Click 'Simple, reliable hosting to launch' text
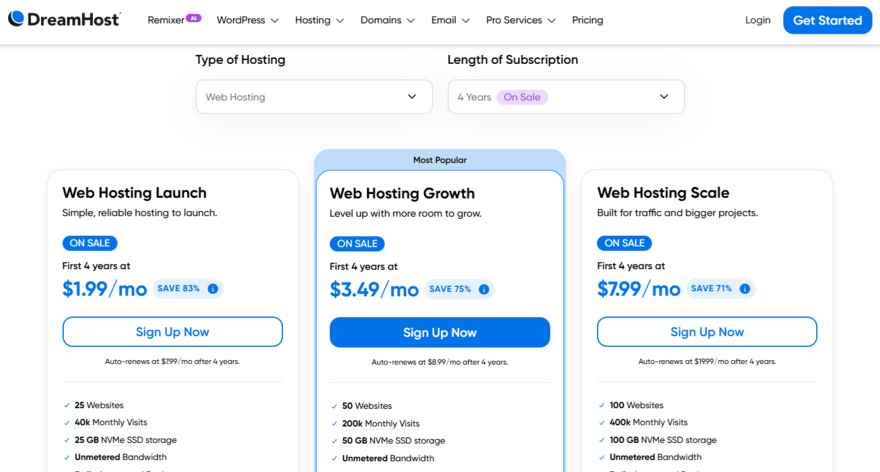Viewport: 880px width, 472px height. click(139, 213)
